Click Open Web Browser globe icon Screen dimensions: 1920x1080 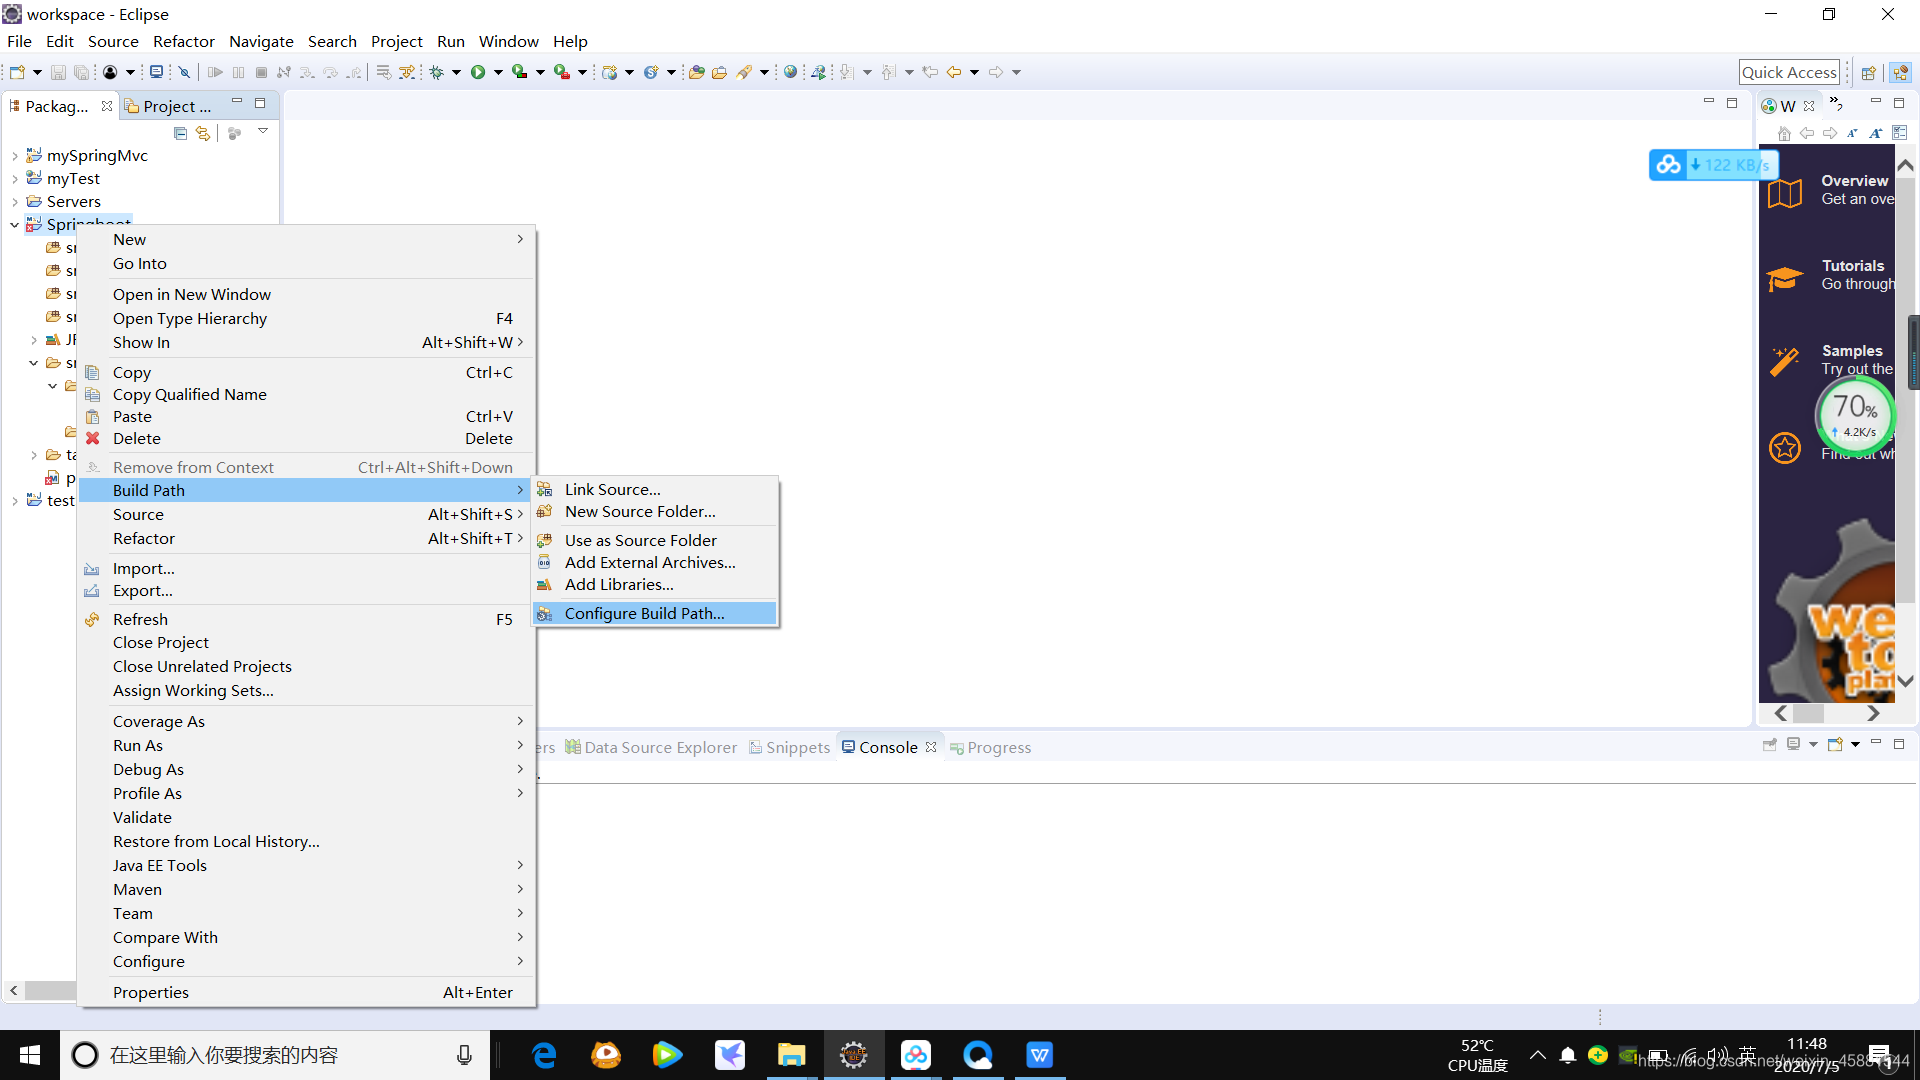[x=790, y=72]
